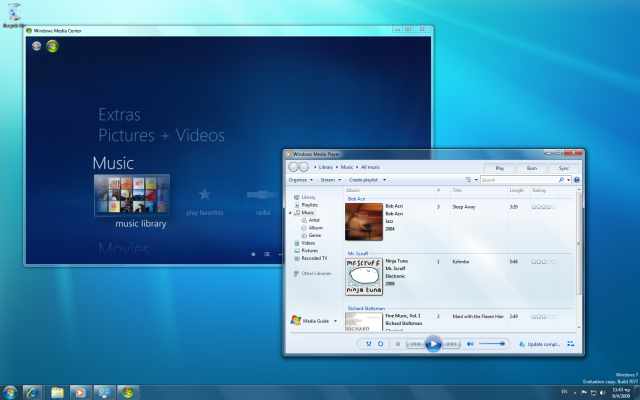Sort by the Rating column header
Viewport: 640px width, 400px height.
click(x=539, y=191)
